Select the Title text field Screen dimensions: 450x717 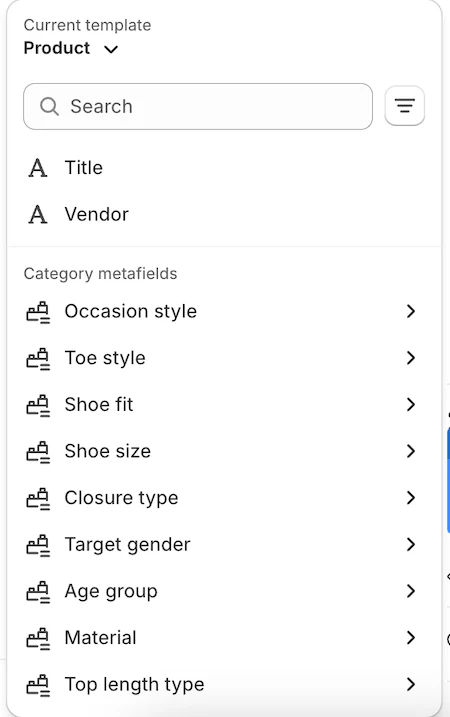click(x=84, y=167)
